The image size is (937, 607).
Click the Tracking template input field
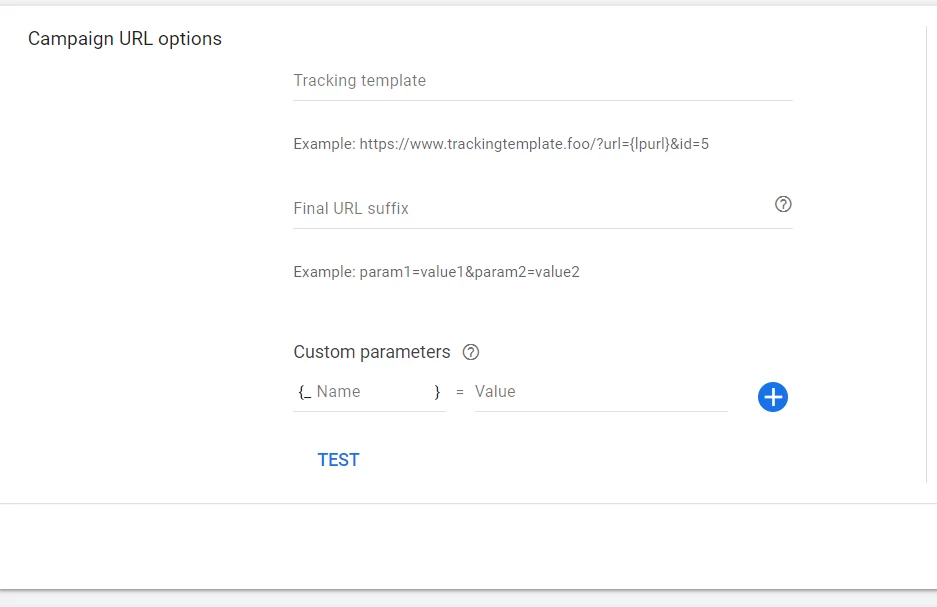point(540,81)
